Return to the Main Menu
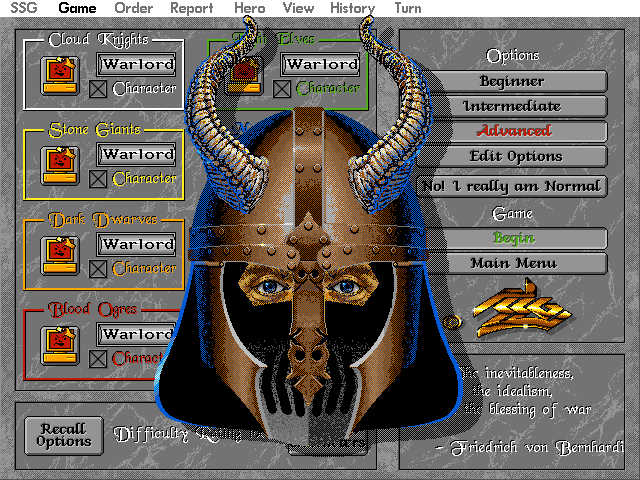640x480 pixels. click(x=512, y=263)
